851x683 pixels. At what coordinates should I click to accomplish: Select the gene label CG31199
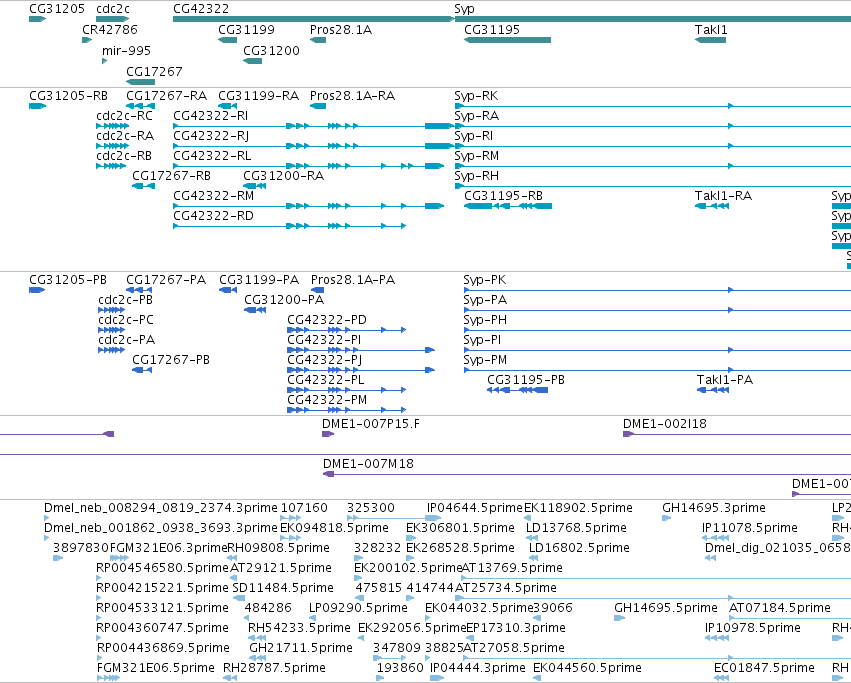click(x=246, y=30)
